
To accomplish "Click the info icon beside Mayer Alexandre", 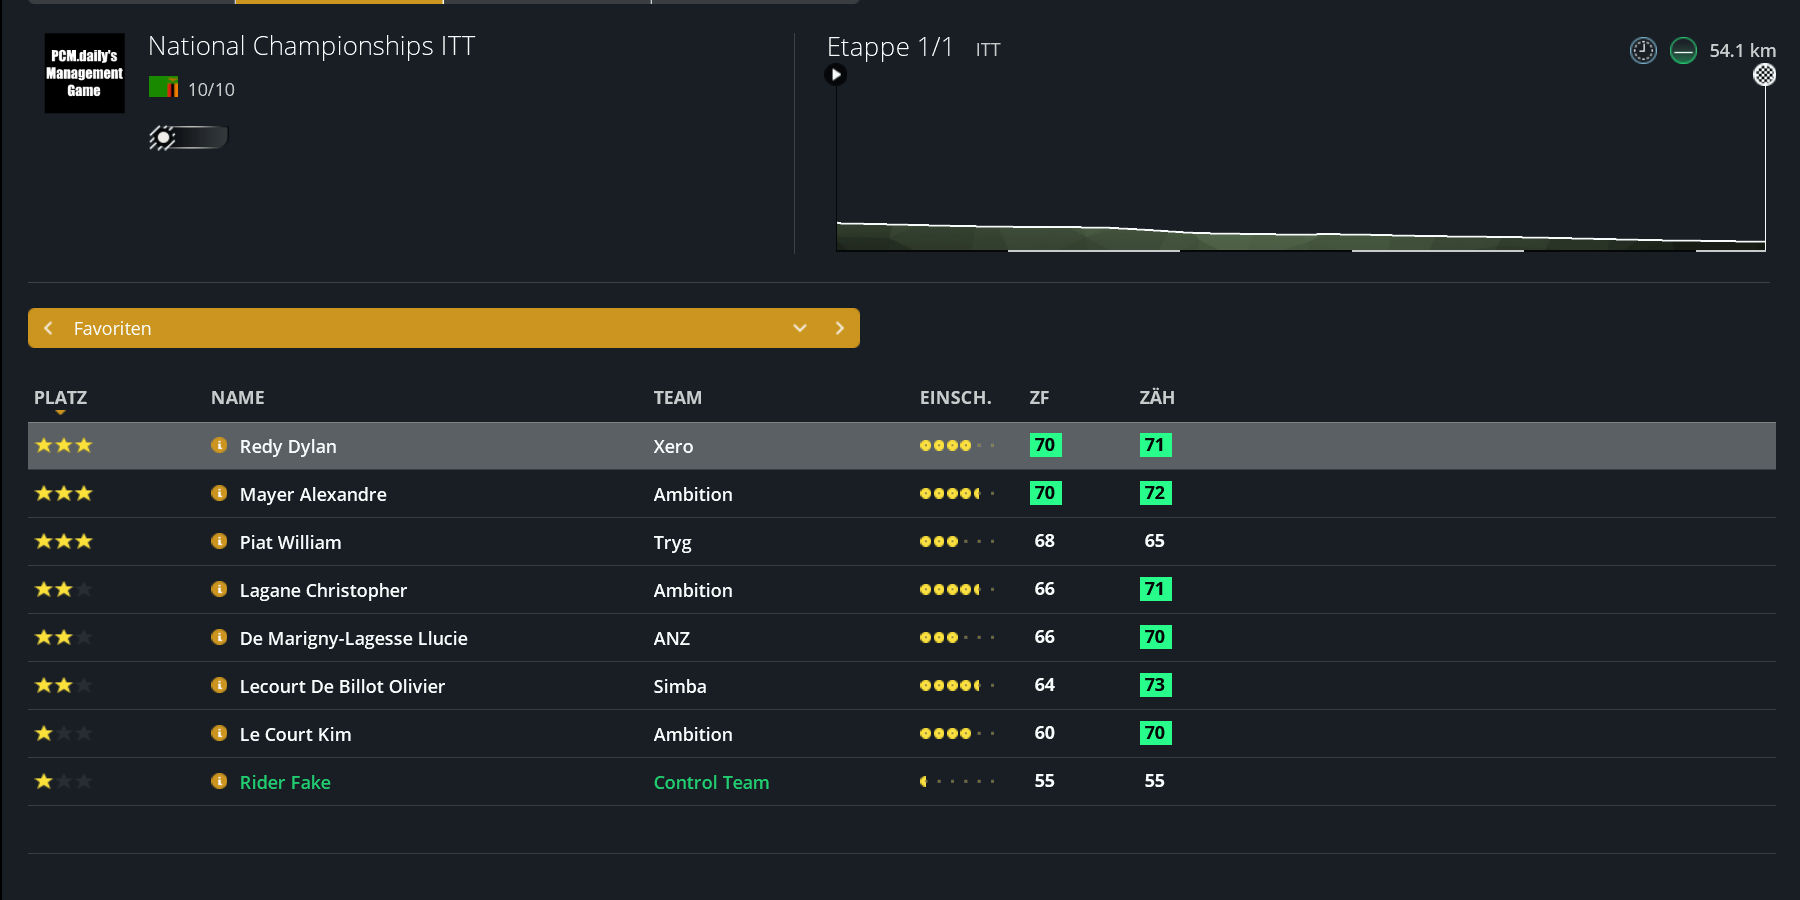I will 219,493.
